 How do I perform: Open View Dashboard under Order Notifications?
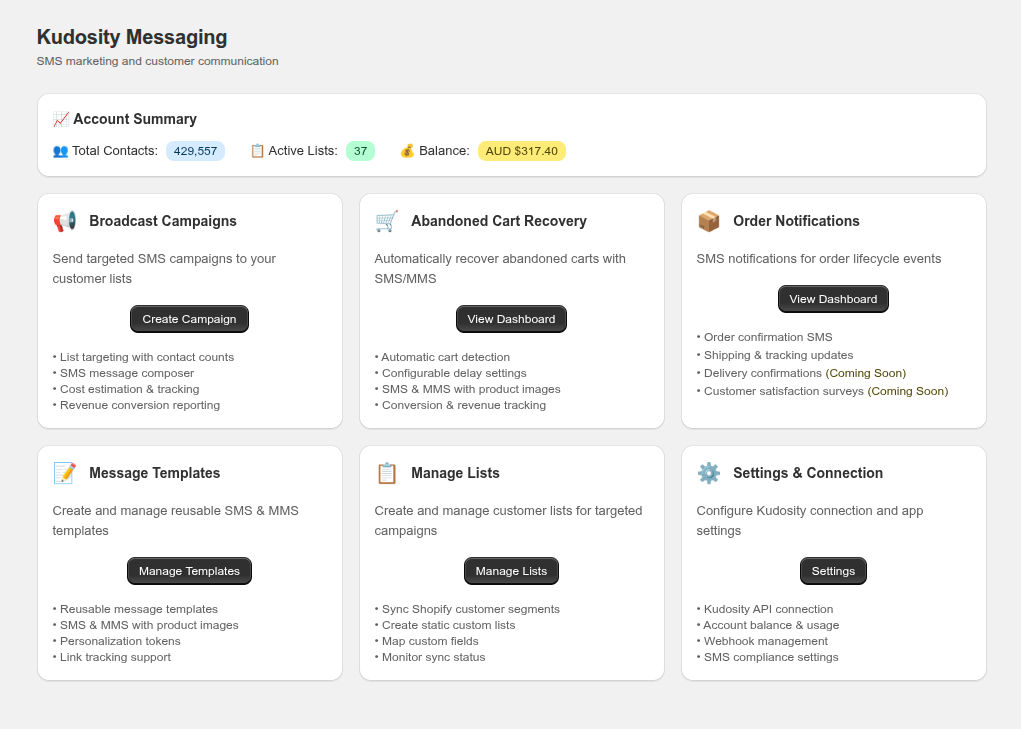click(833, 299)
